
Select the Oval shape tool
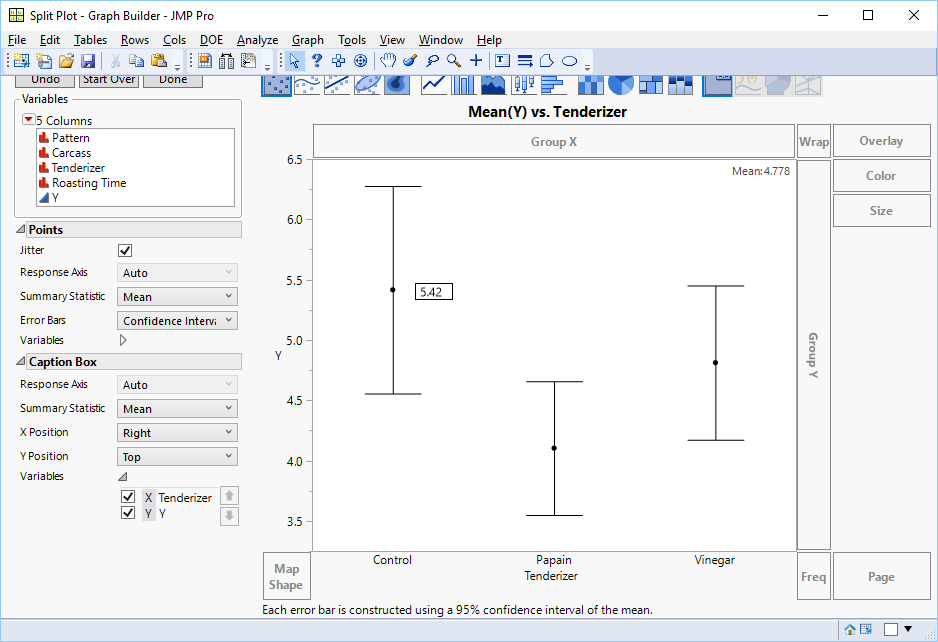570,60
